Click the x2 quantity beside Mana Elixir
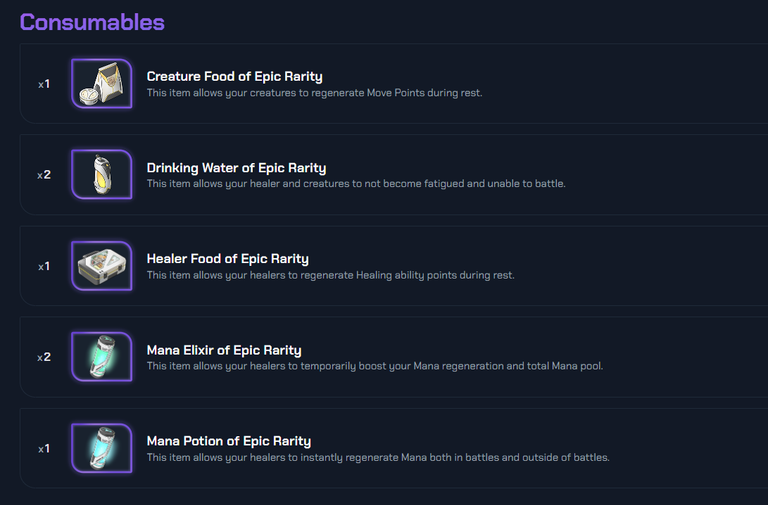Viewport: 768px width, 505px height. pos(44,357)
